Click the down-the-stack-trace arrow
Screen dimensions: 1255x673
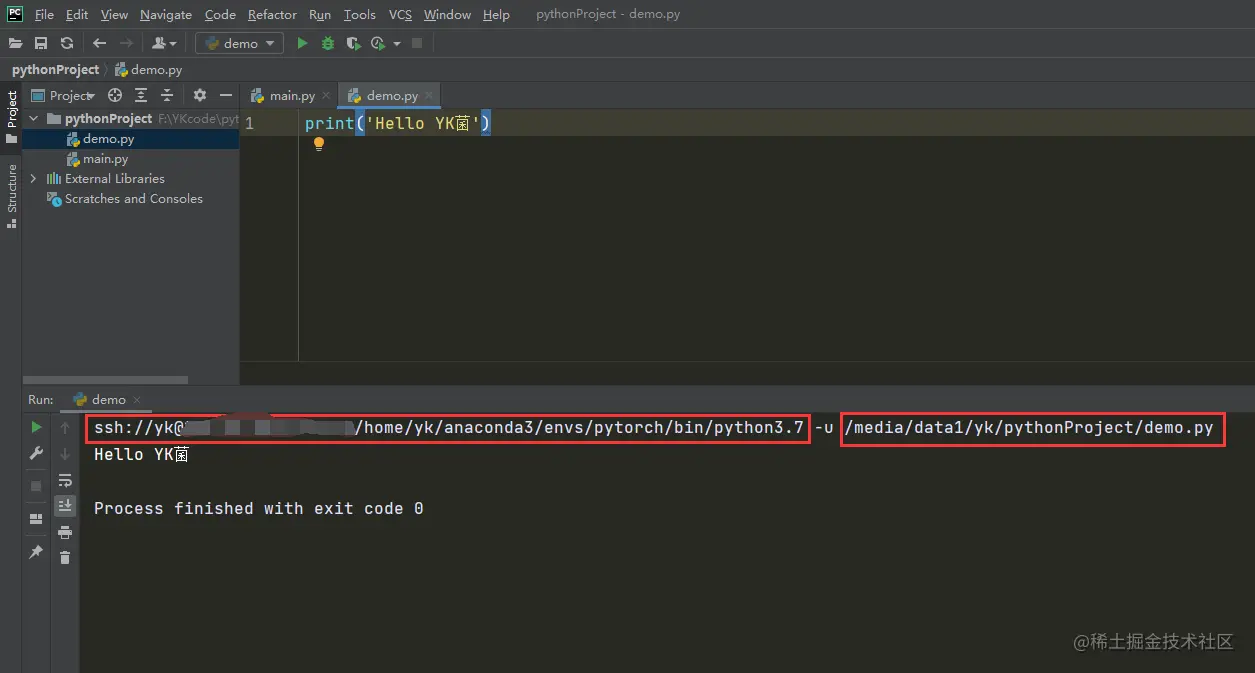pyautogui.click(x=65, y=453)
